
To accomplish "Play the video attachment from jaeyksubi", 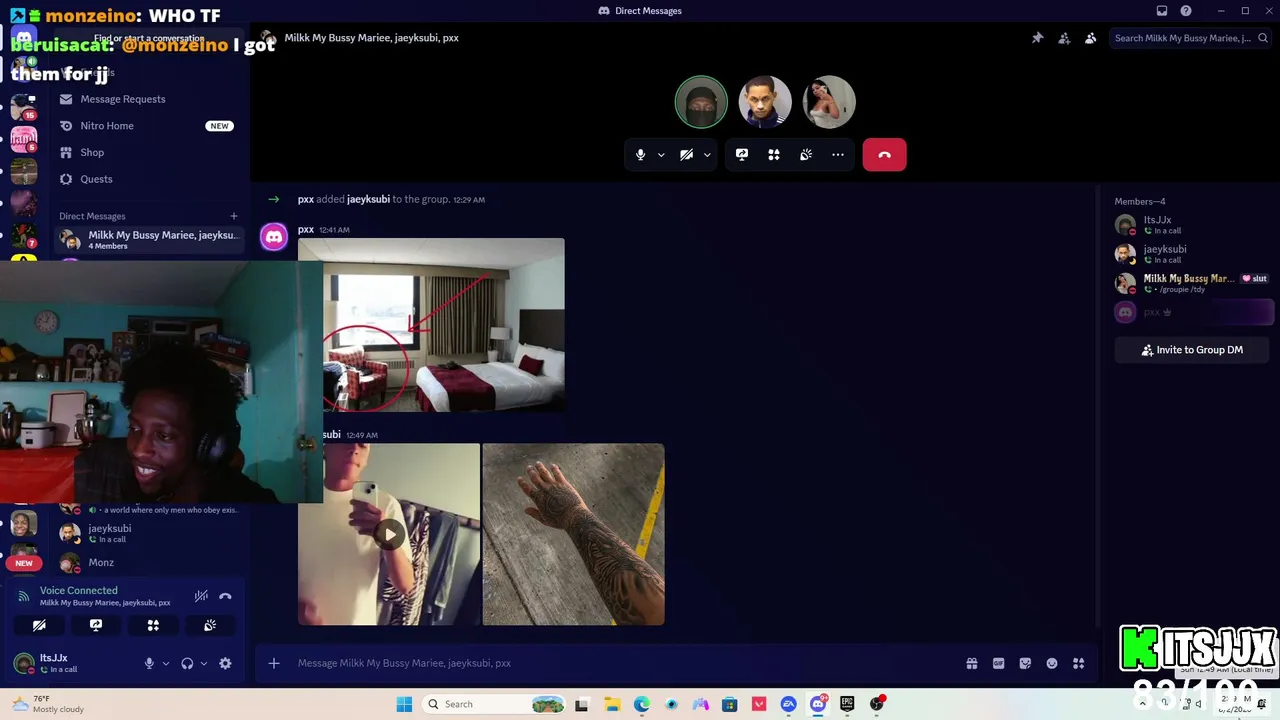I will coord(389,535).
